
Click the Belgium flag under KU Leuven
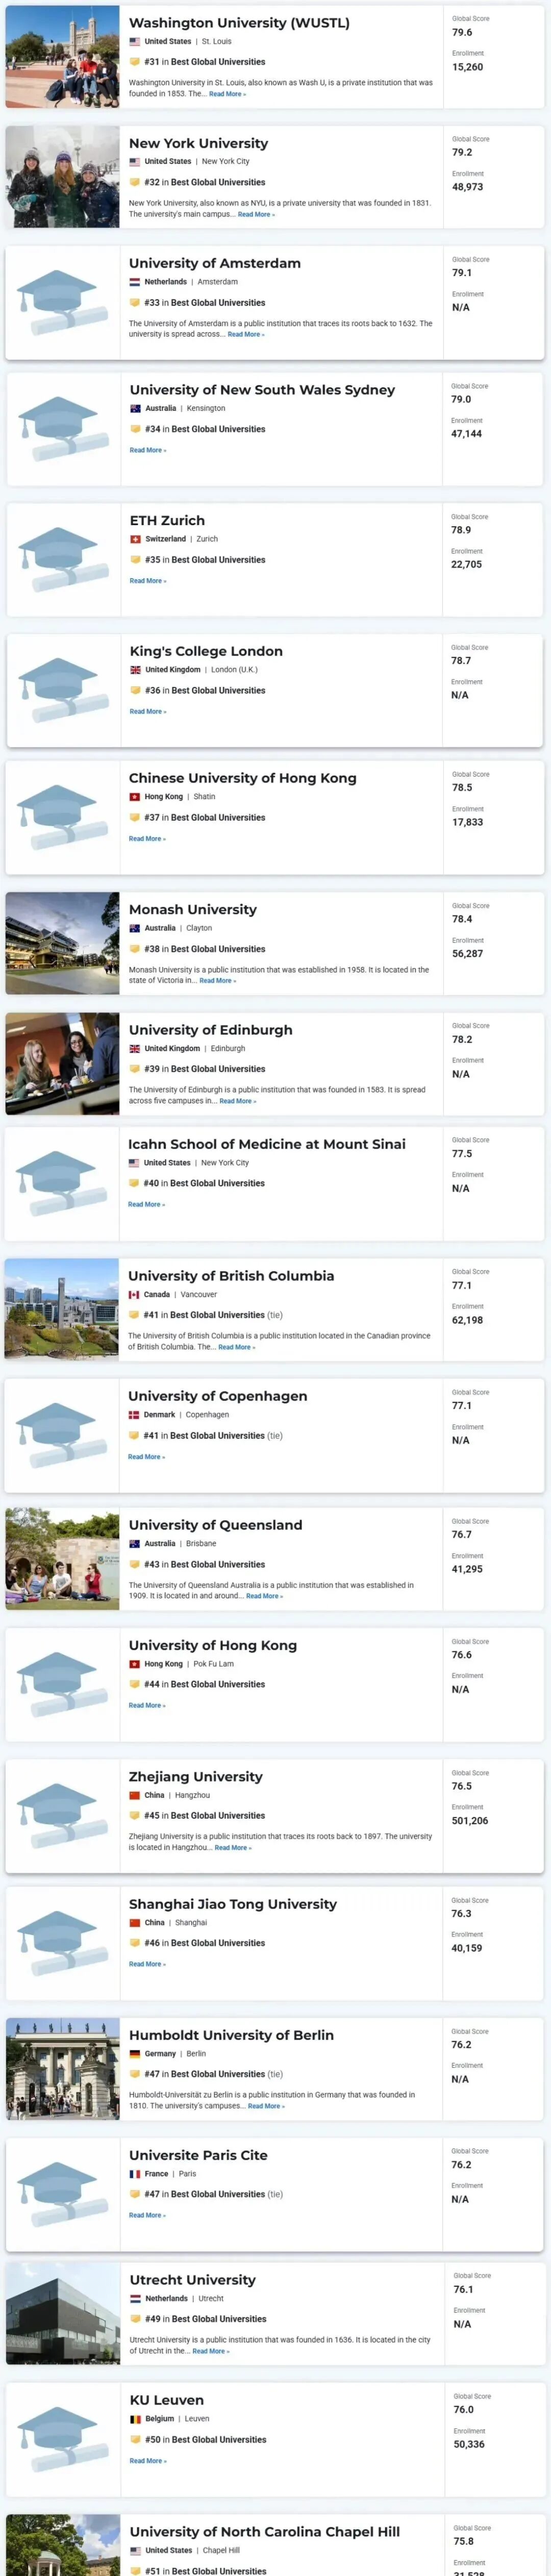pos(135,2419)
